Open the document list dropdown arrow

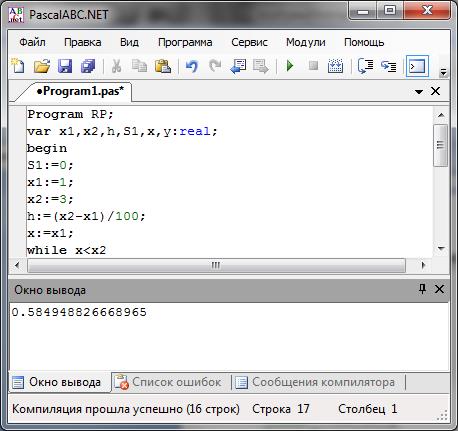click(419, 91)
